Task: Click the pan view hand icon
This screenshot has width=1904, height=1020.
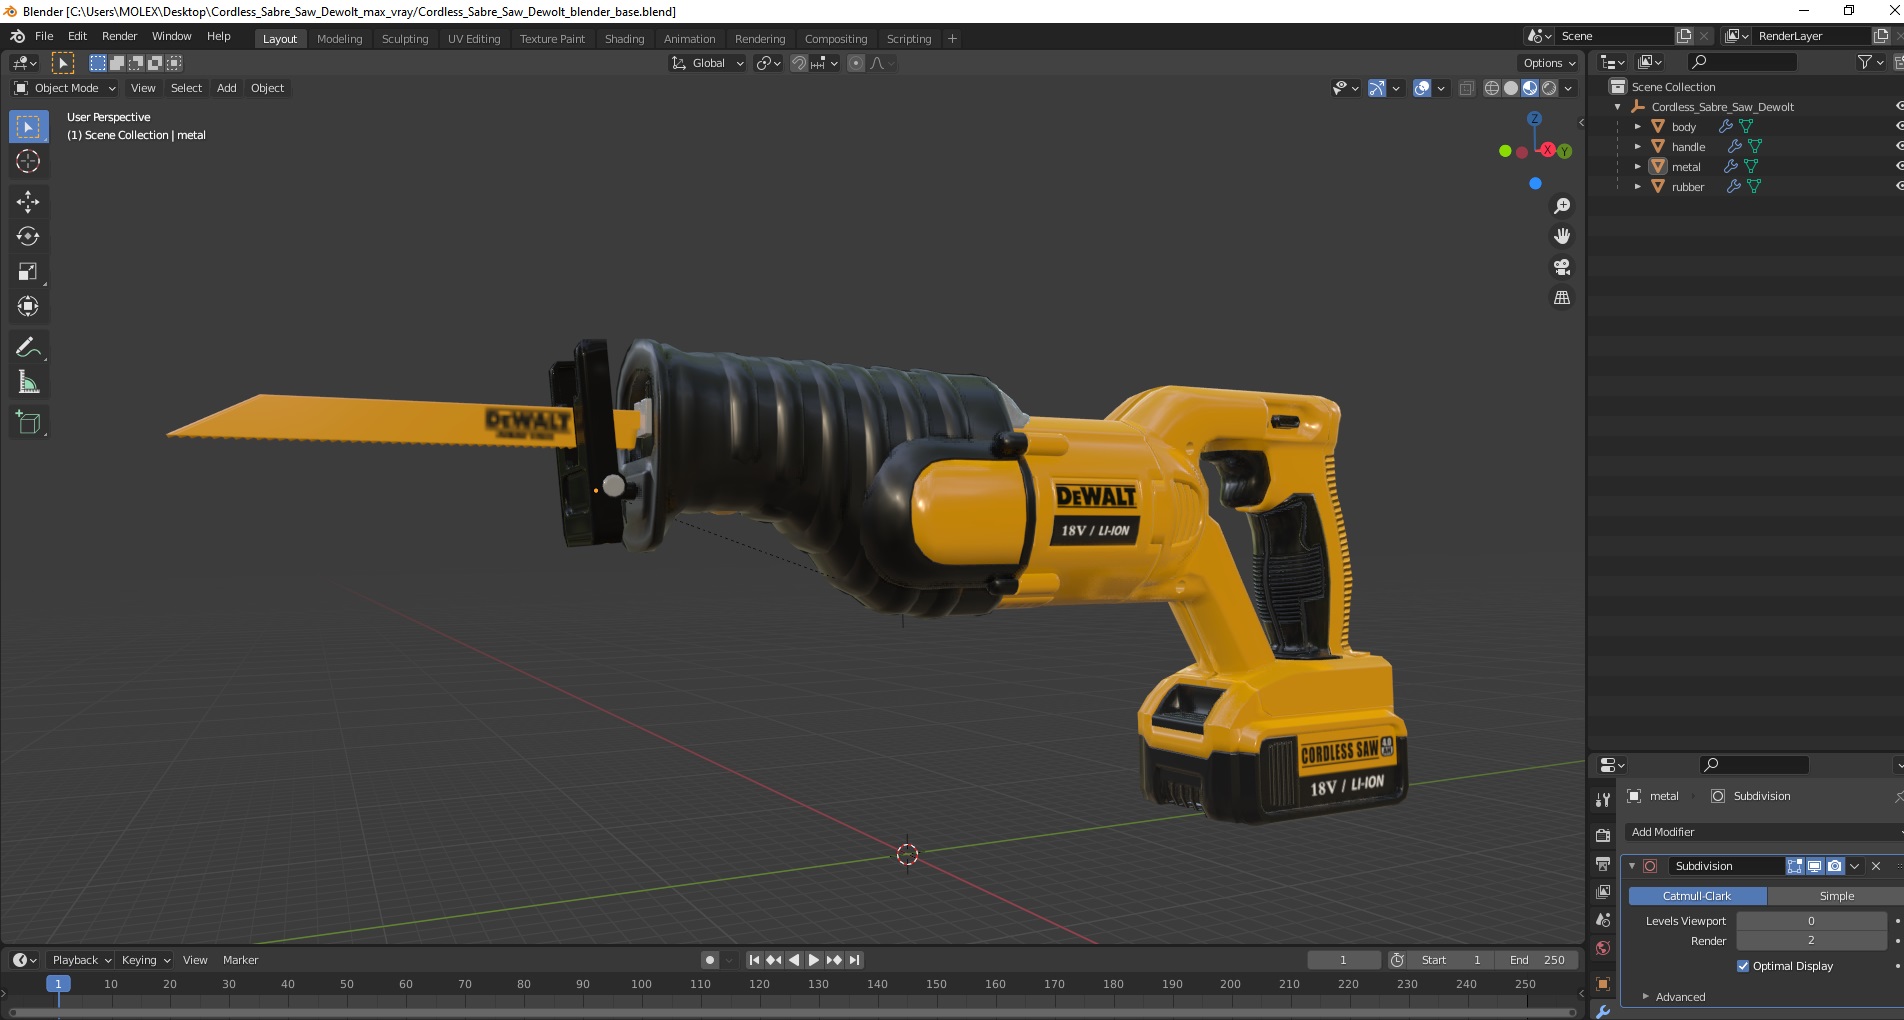Action: 1561,236
